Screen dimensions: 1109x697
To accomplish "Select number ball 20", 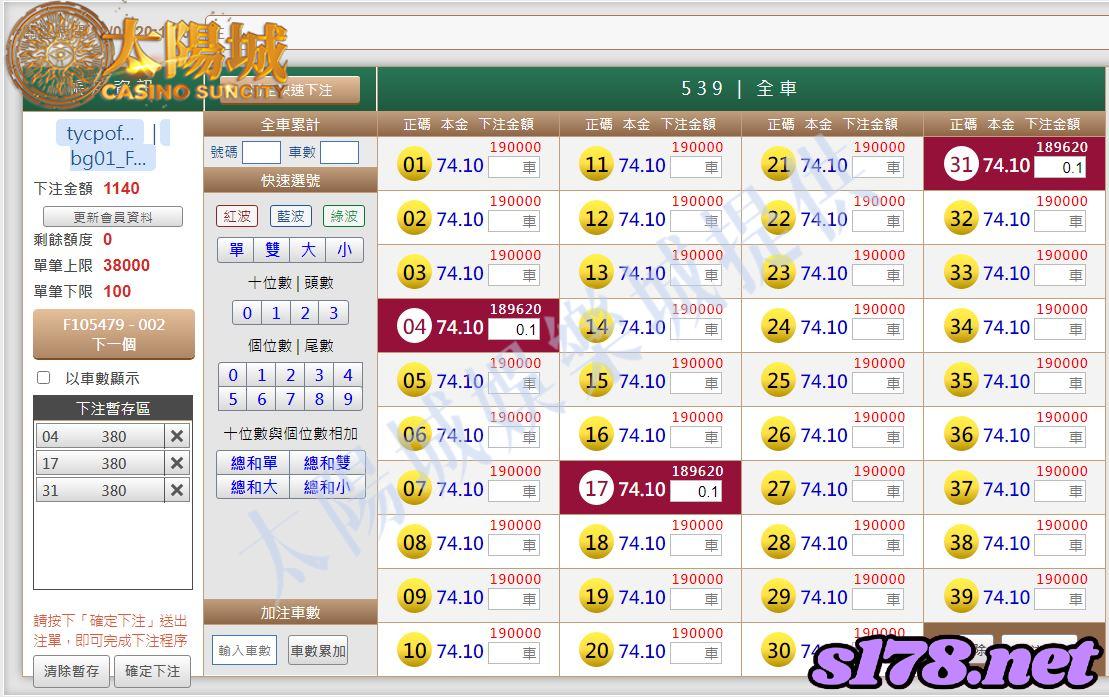I will [x=596, y=650].
